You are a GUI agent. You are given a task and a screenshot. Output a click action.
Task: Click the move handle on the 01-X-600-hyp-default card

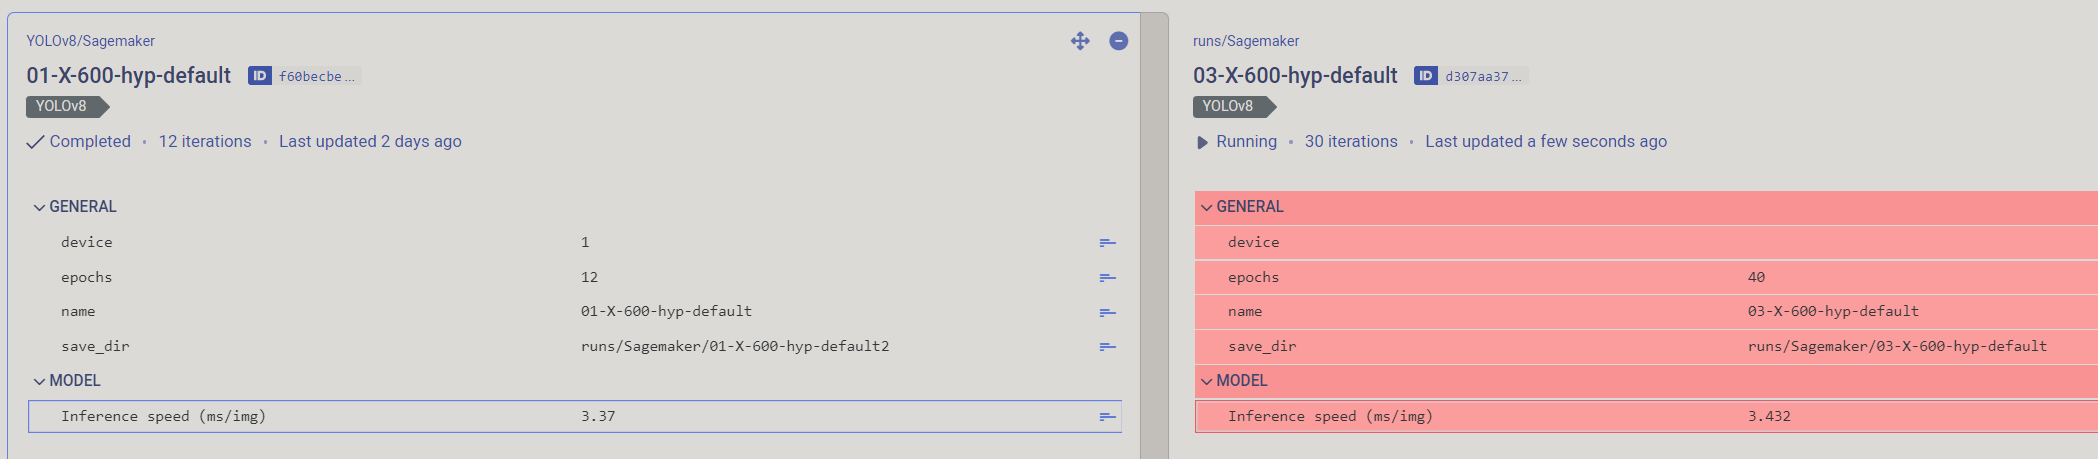point(1080,41)
